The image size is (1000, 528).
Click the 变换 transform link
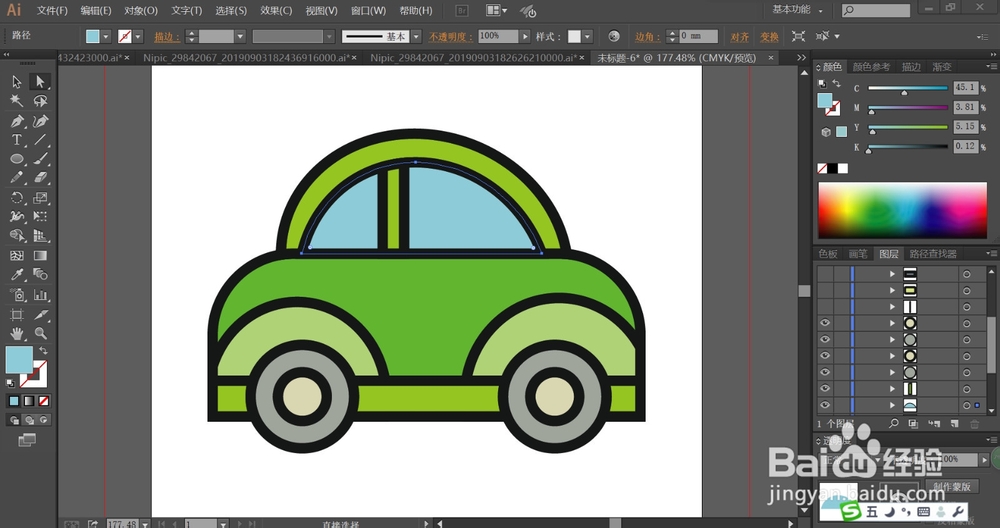pyautogui.click(x=768, y=36)
